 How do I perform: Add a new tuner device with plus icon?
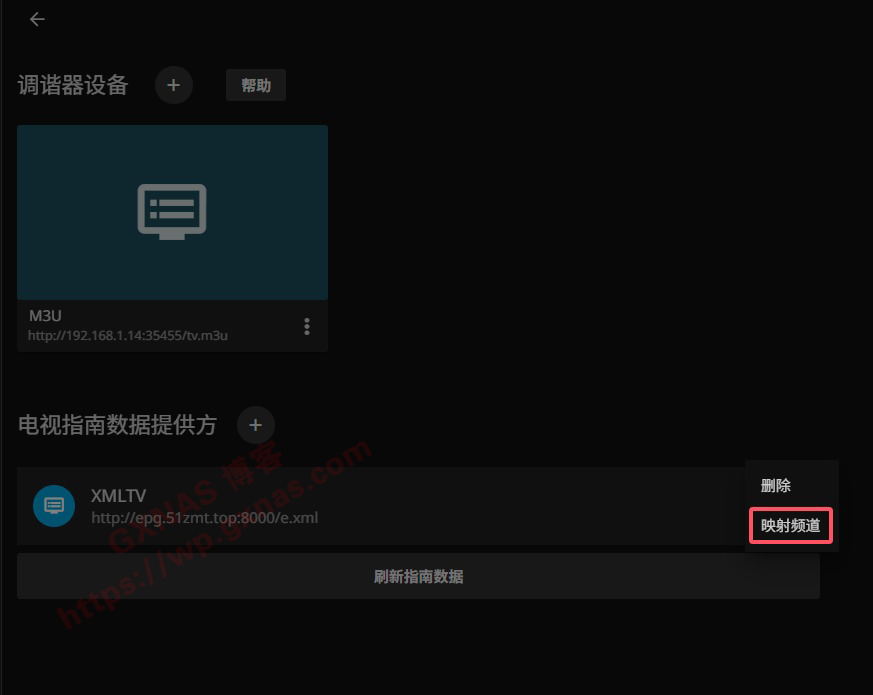173,85
